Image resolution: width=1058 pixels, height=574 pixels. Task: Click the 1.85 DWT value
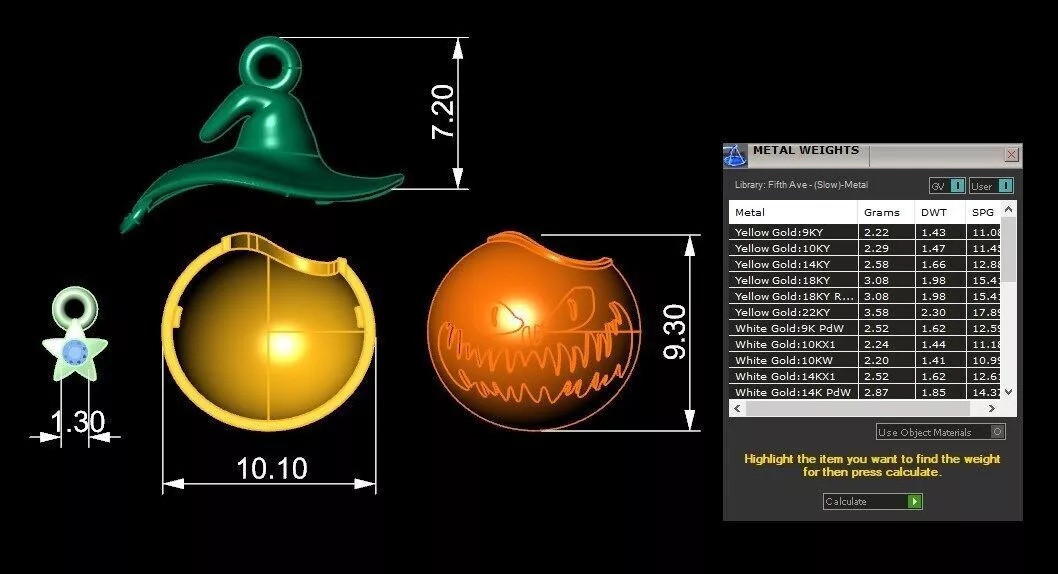pyautogui.click(x=933, y=392)
